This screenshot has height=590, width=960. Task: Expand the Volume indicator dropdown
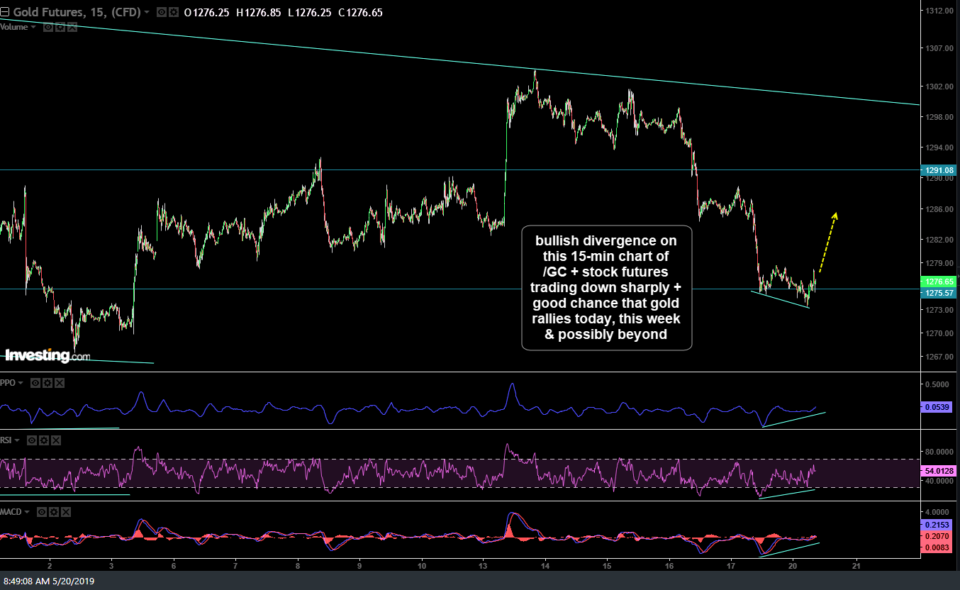(x=33, y=27)
